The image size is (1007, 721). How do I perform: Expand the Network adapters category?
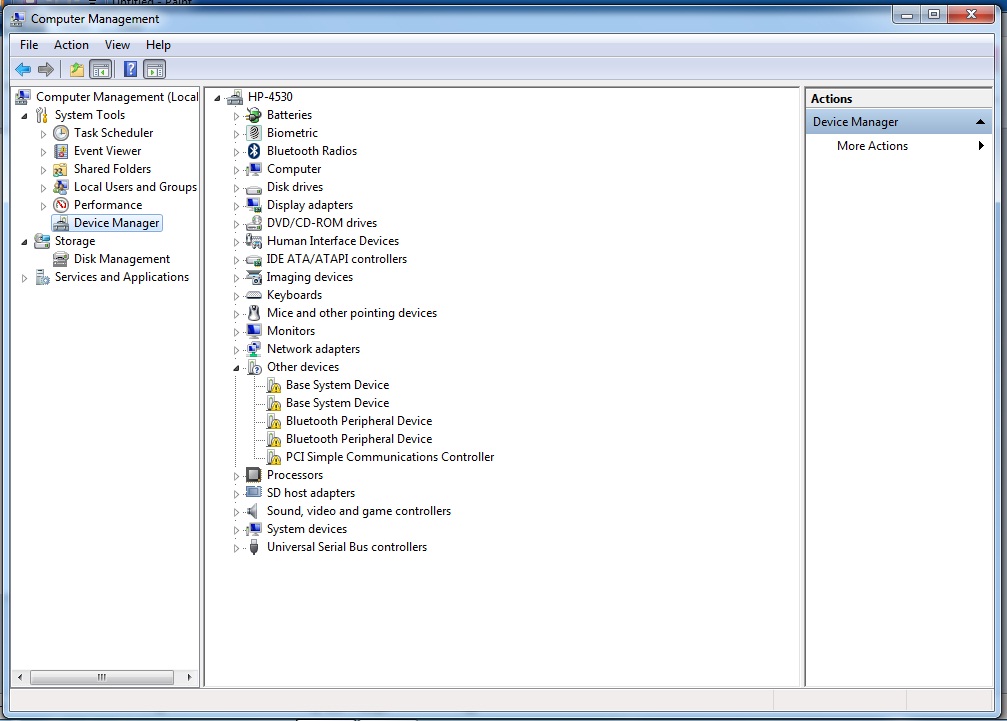click(235, 349)
